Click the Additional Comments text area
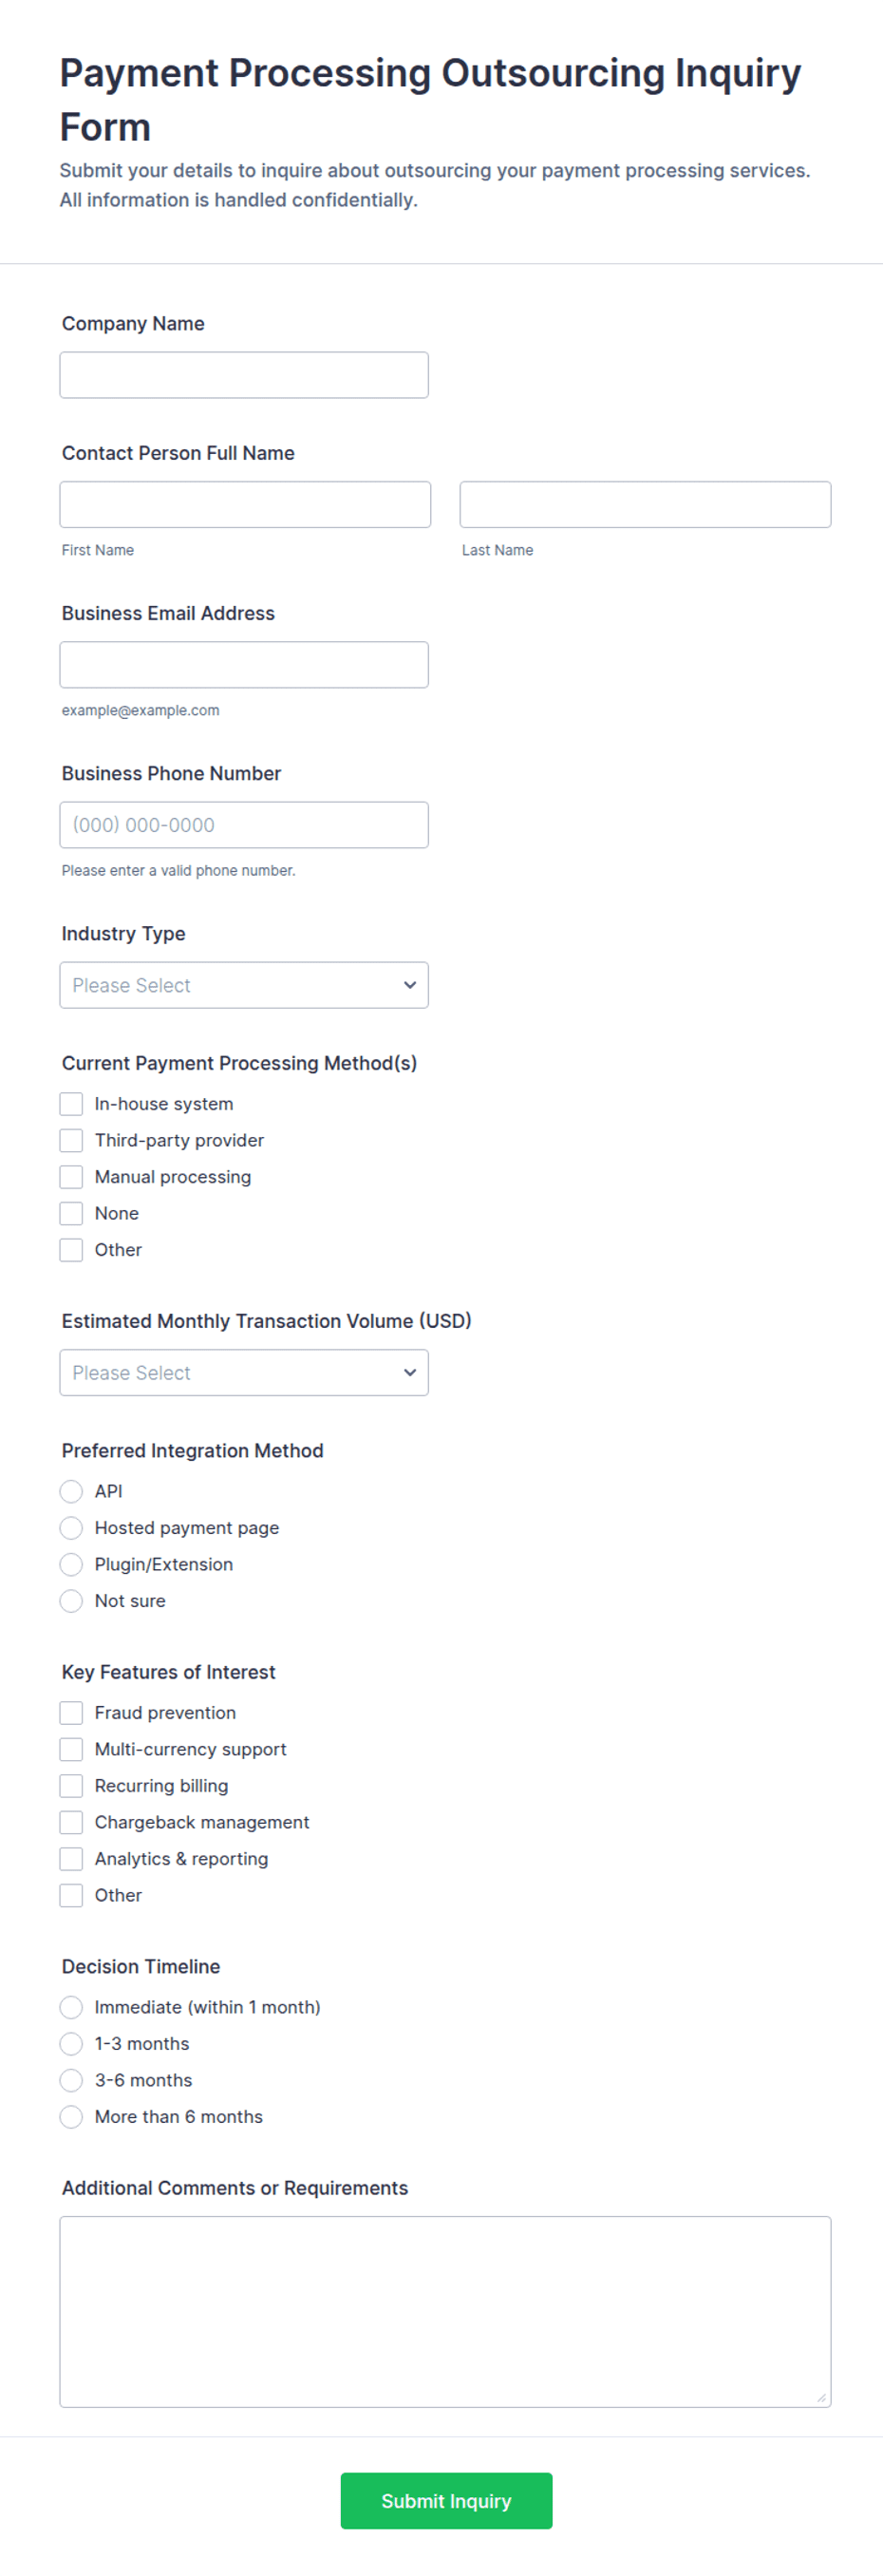 445,2312
